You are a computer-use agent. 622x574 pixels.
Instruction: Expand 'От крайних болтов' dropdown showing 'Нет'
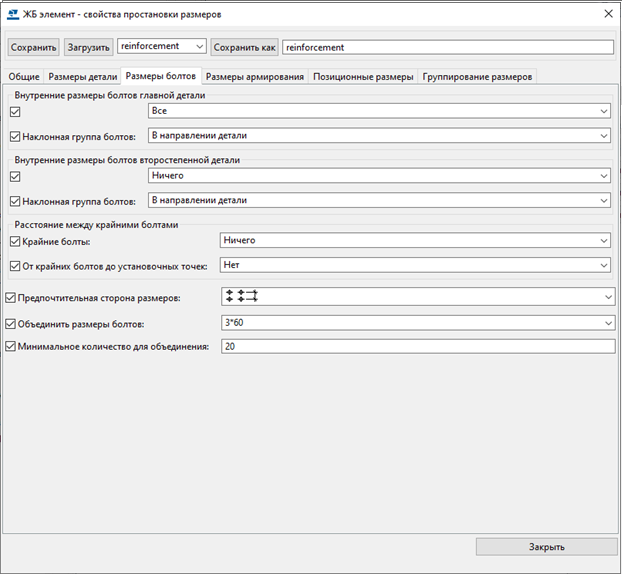click(x=414, y=266)
